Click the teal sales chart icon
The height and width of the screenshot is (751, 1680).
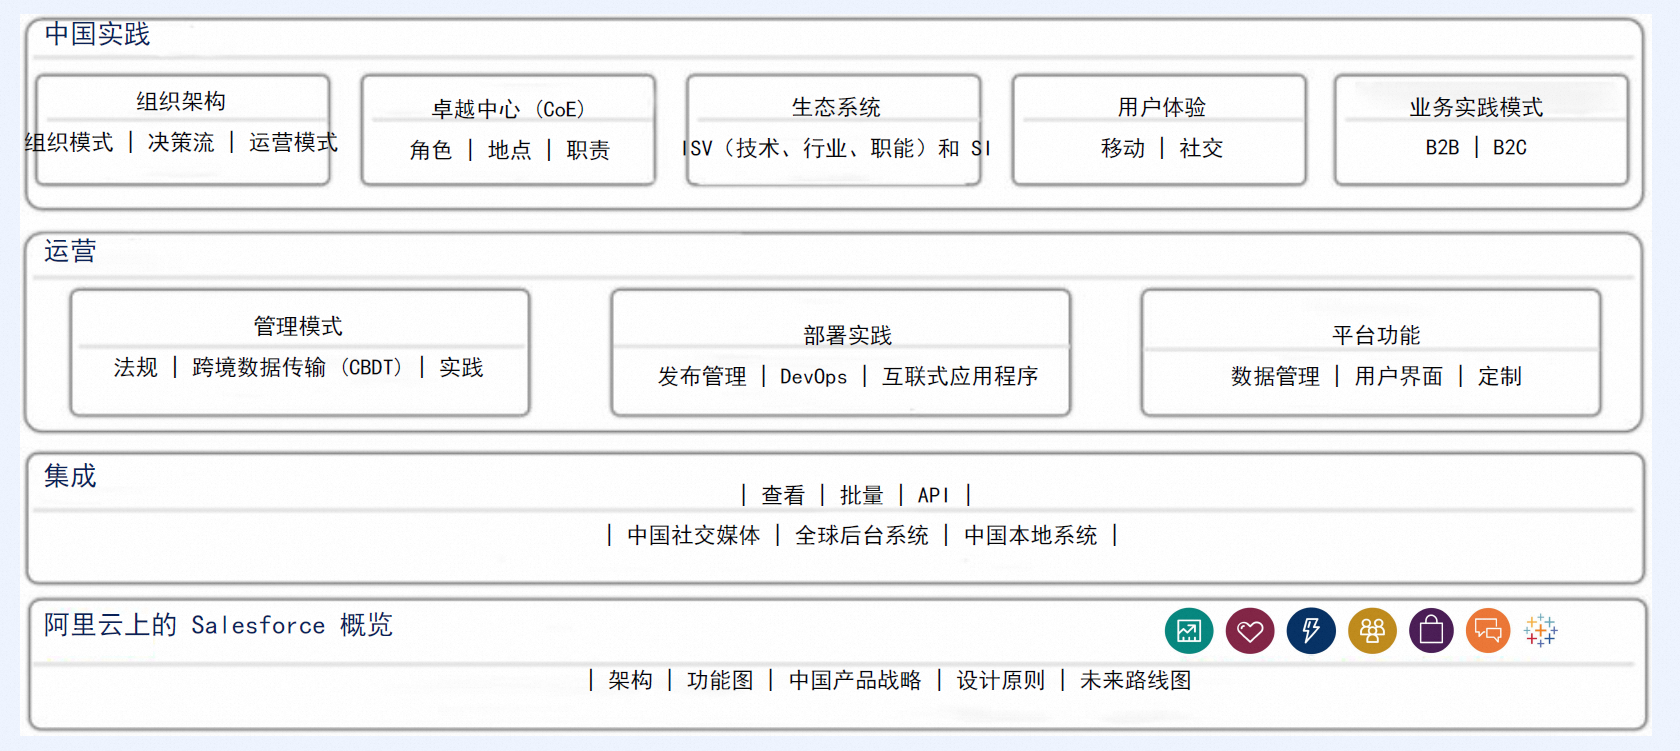click(x=1189, y=631)
